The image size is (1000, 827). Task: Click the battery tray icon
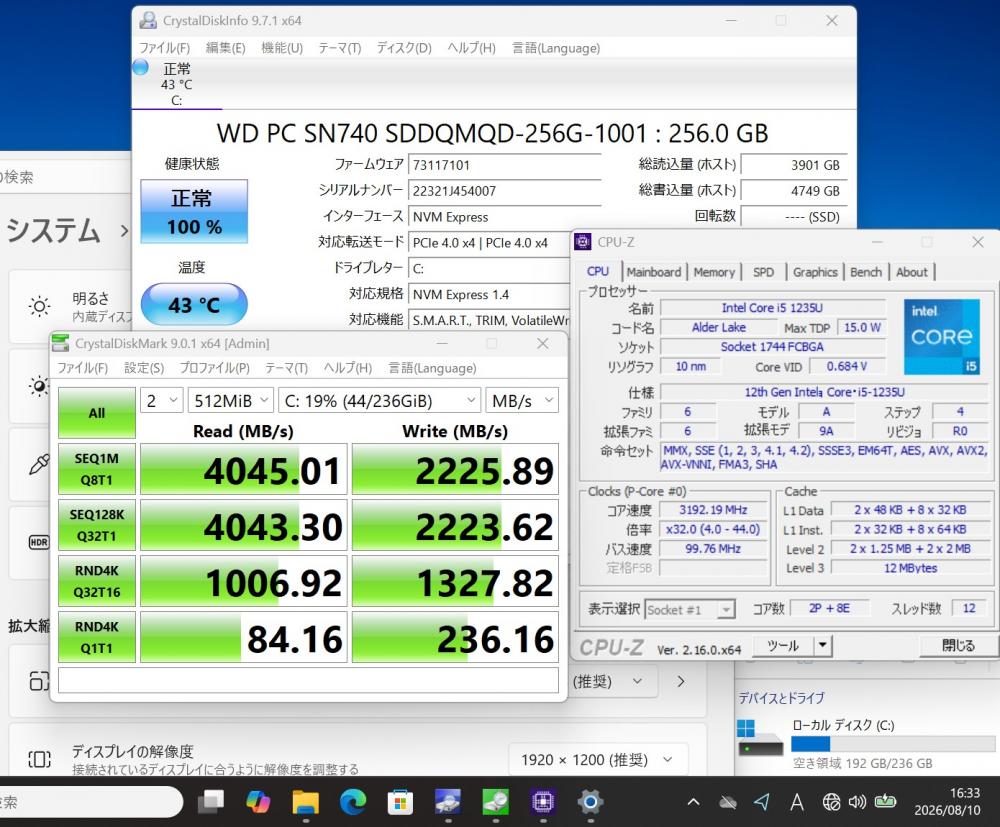(885, 801)
